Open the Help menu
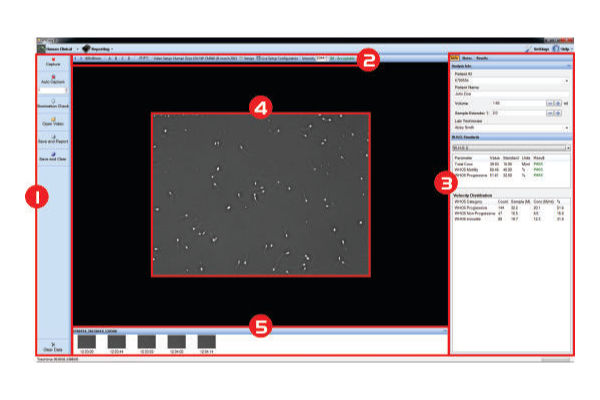Image resolution: width=600 pixels, height=400 pixels. pyautogui.click(x=562, y=49)
